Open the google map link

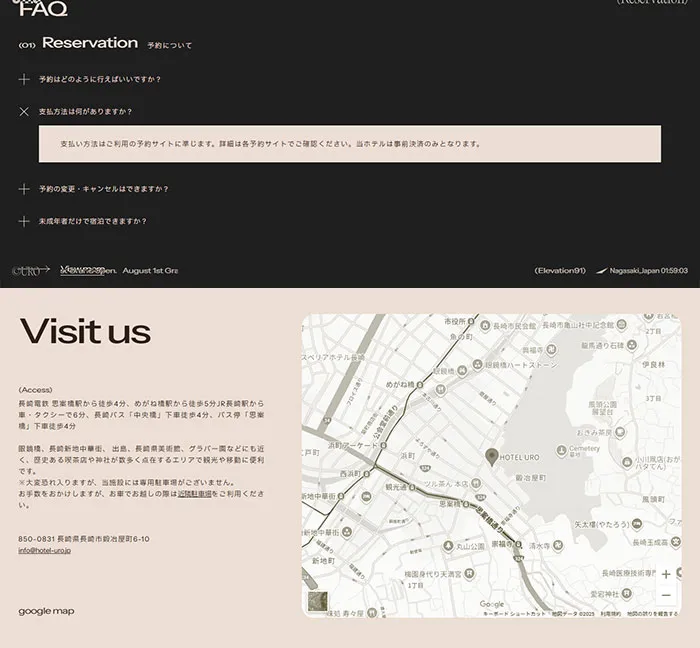46,611
